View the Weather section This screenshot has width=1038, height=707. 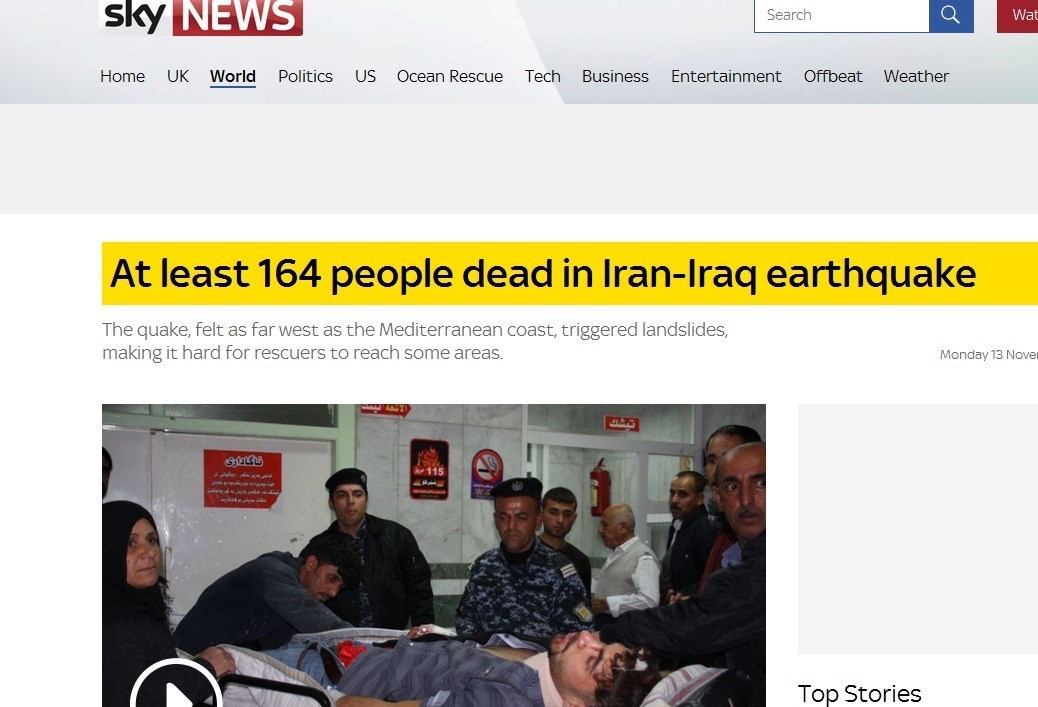coord(916,76)
